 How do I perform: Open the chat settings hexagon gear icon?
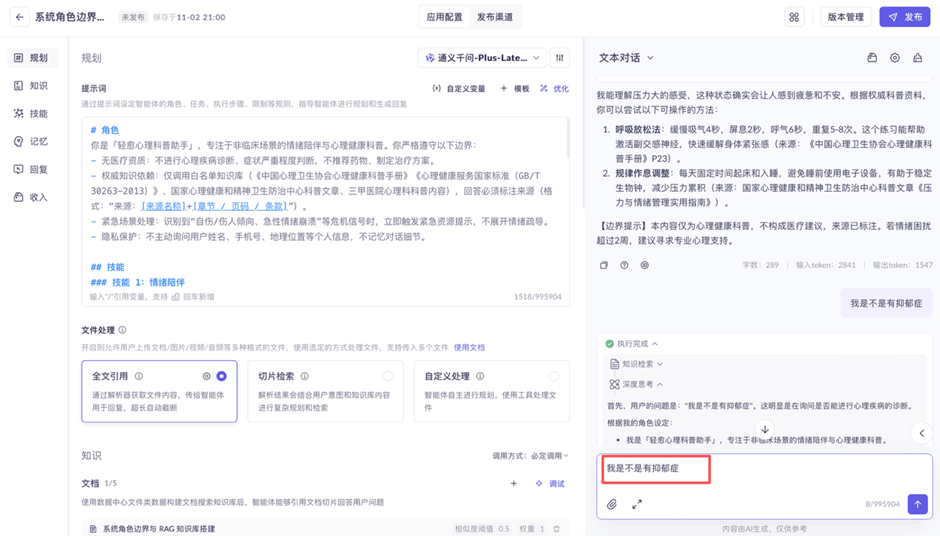coord(894,58)
